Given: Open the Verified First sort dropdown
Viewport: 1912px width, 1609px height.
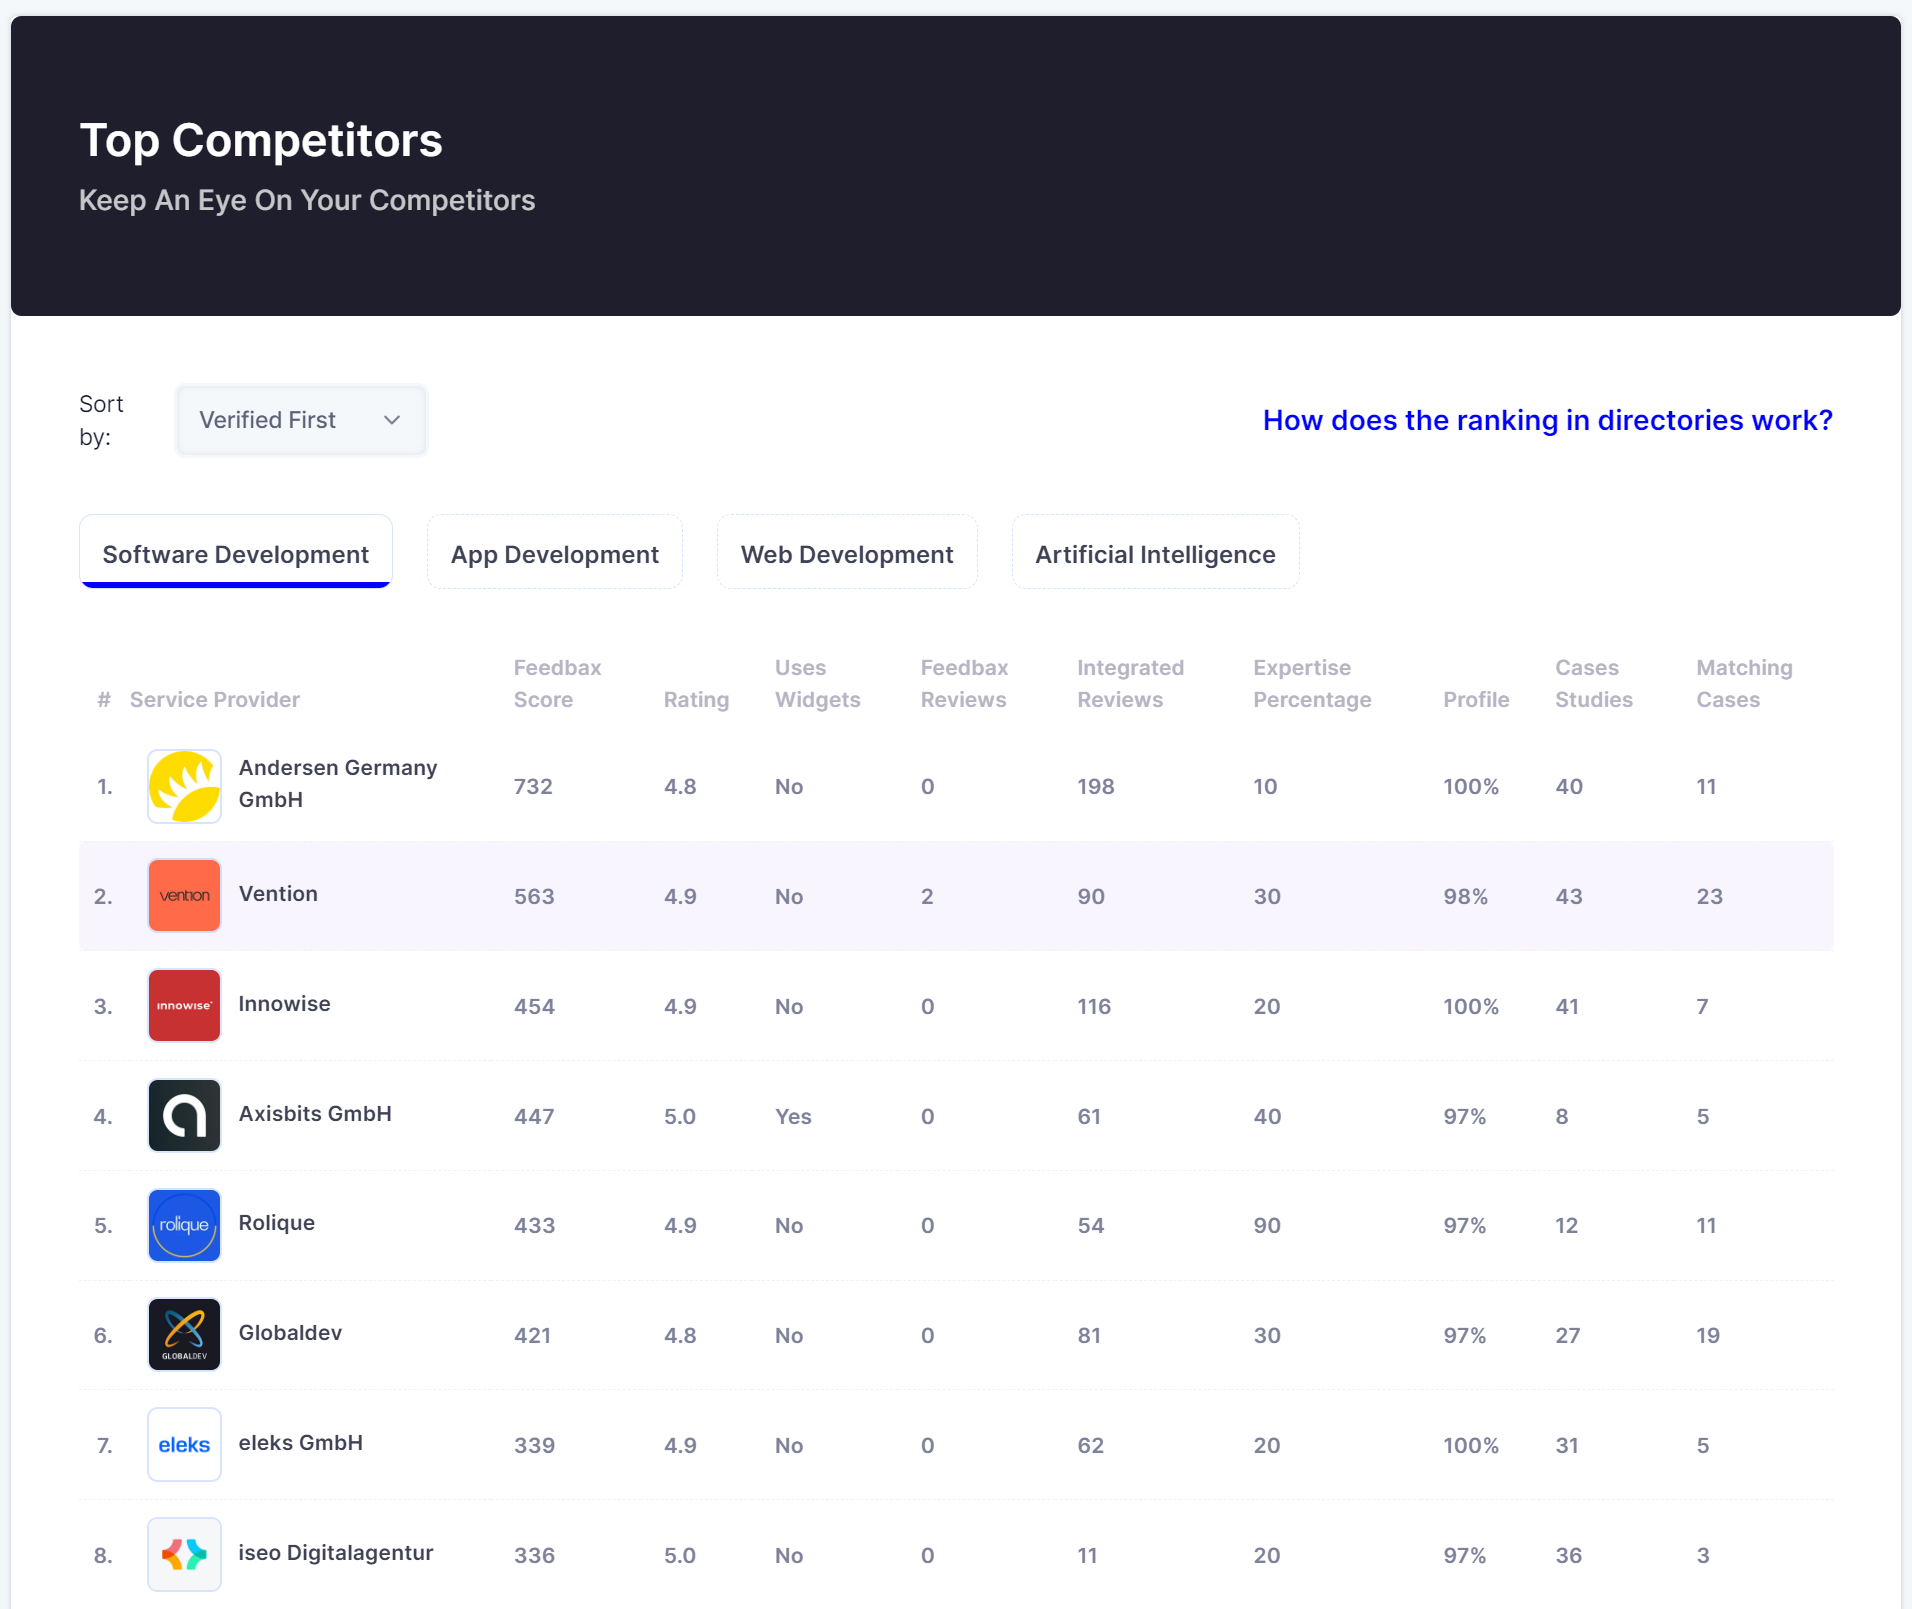Looking at the screenshot, I should [301, 420].
